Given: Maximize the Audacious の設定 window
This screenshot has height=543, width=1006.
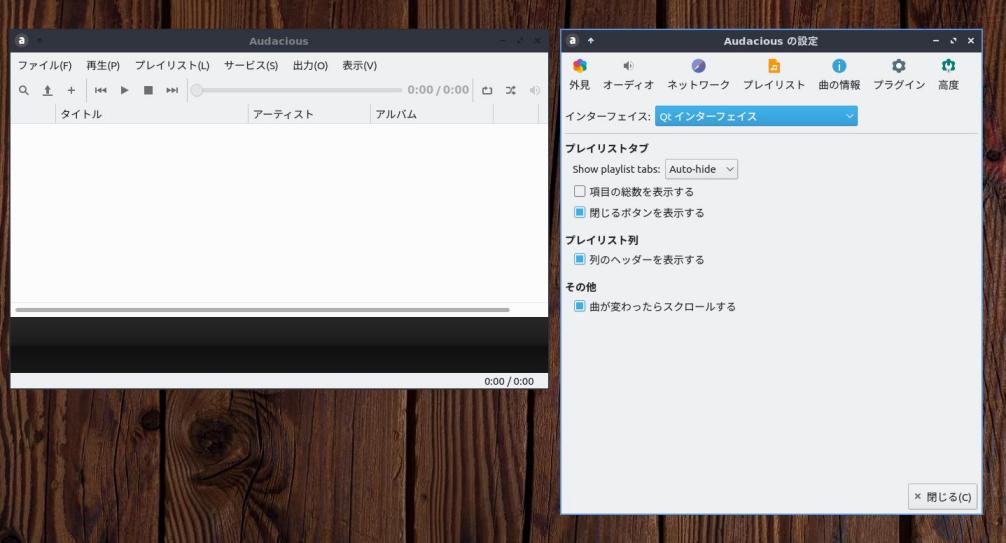Looking at the screenshot, I should click(x=953, y=40).
